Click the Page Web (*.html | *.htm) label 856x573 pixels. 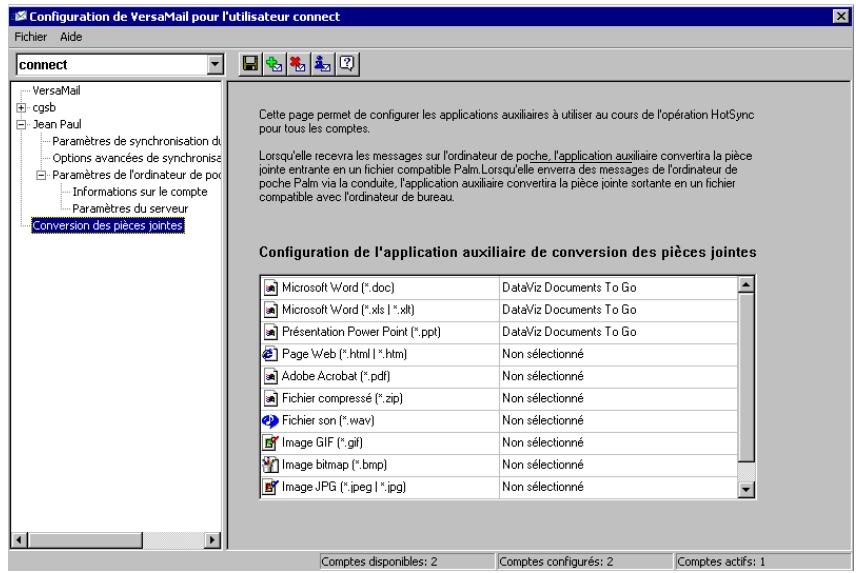344,354
